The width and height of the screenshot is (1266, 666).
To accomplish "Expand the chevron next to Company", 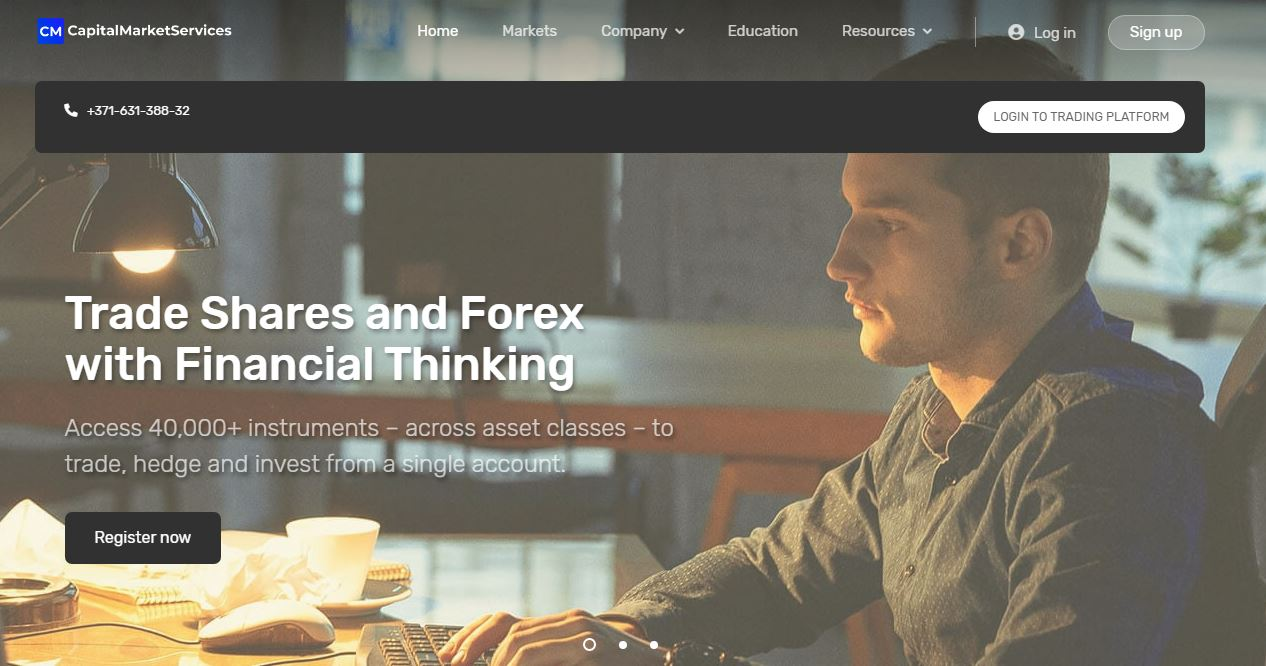I will (680, 32).
